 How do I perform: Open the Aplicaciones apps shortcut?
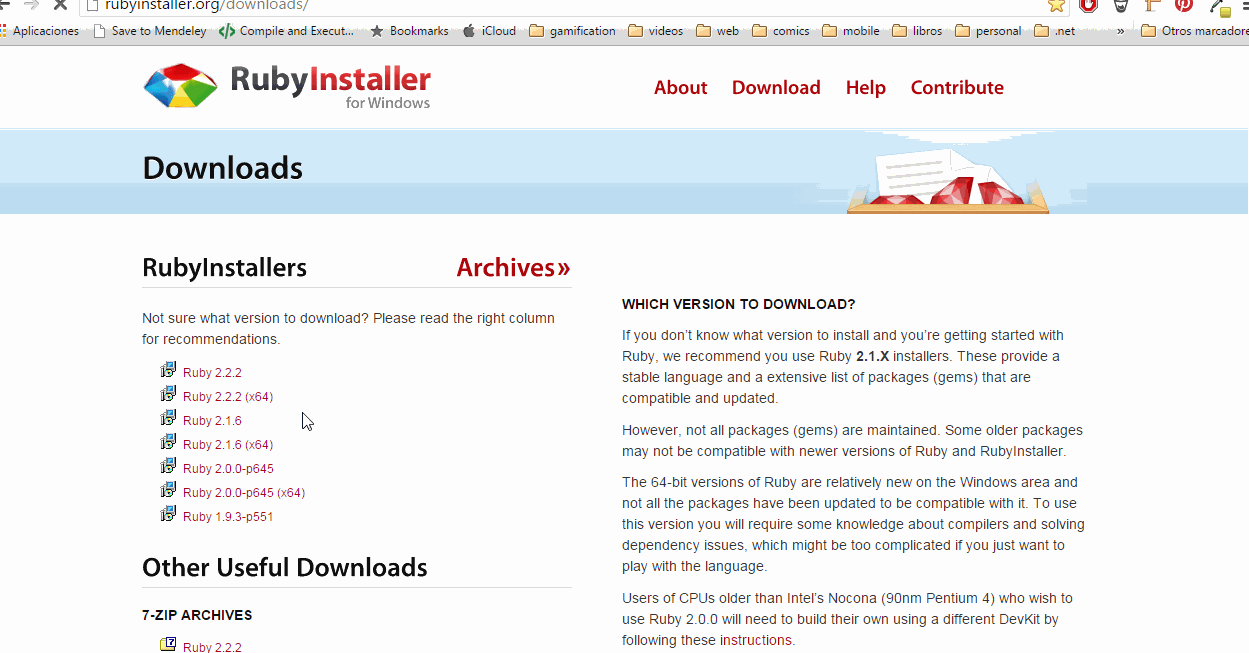[40, 31]
